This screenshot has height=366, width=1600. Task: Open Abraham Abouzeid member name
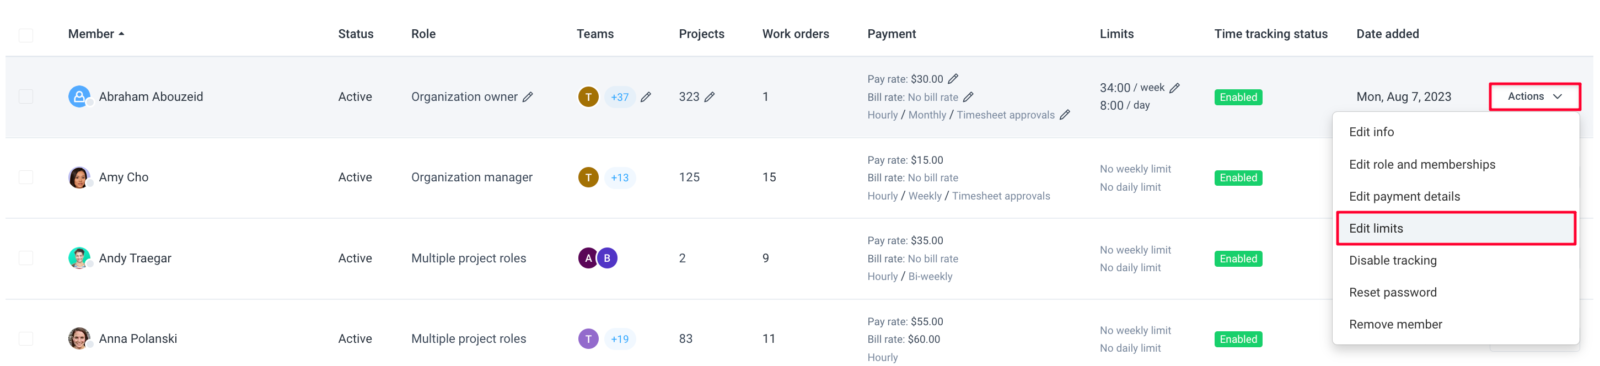tap(151, 97)
